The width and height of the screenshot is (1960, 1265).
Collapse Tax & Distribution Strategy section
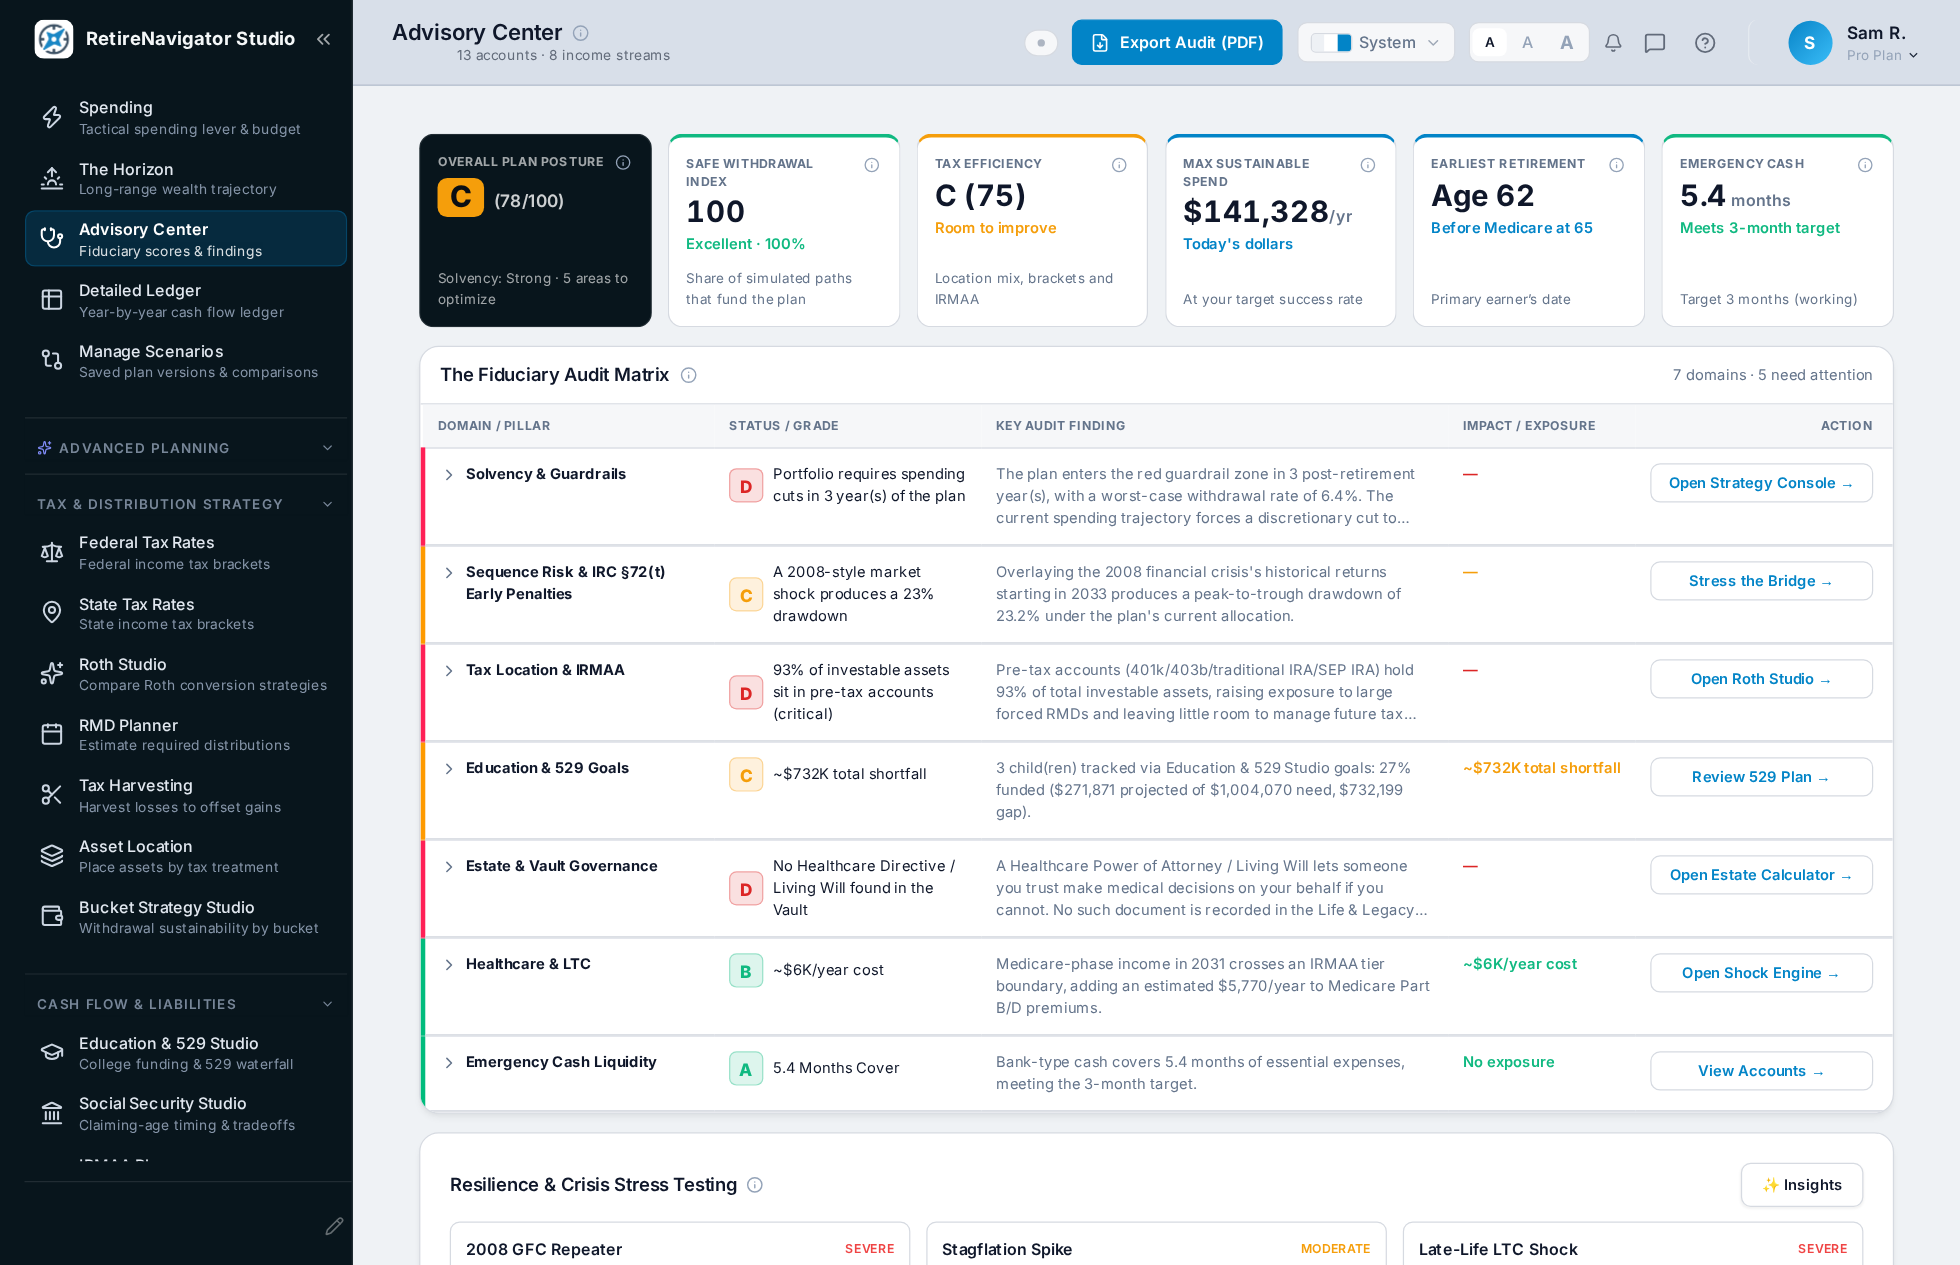186,504
